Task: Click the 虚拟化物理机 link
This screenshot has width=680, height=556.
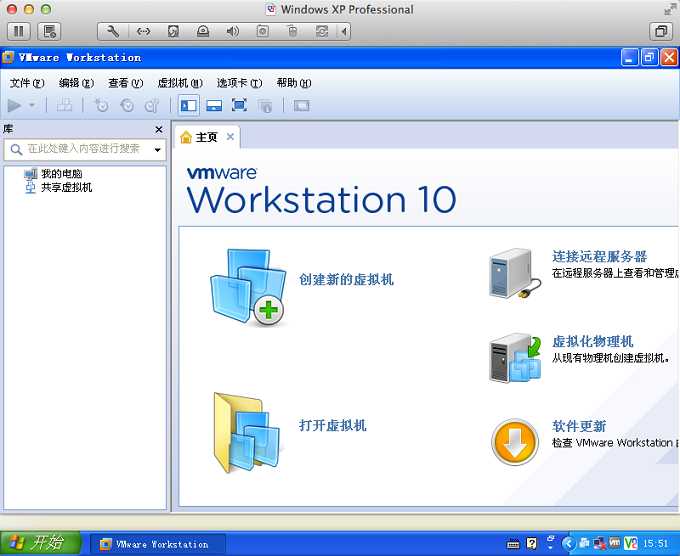Action: [x=592, y=341]
